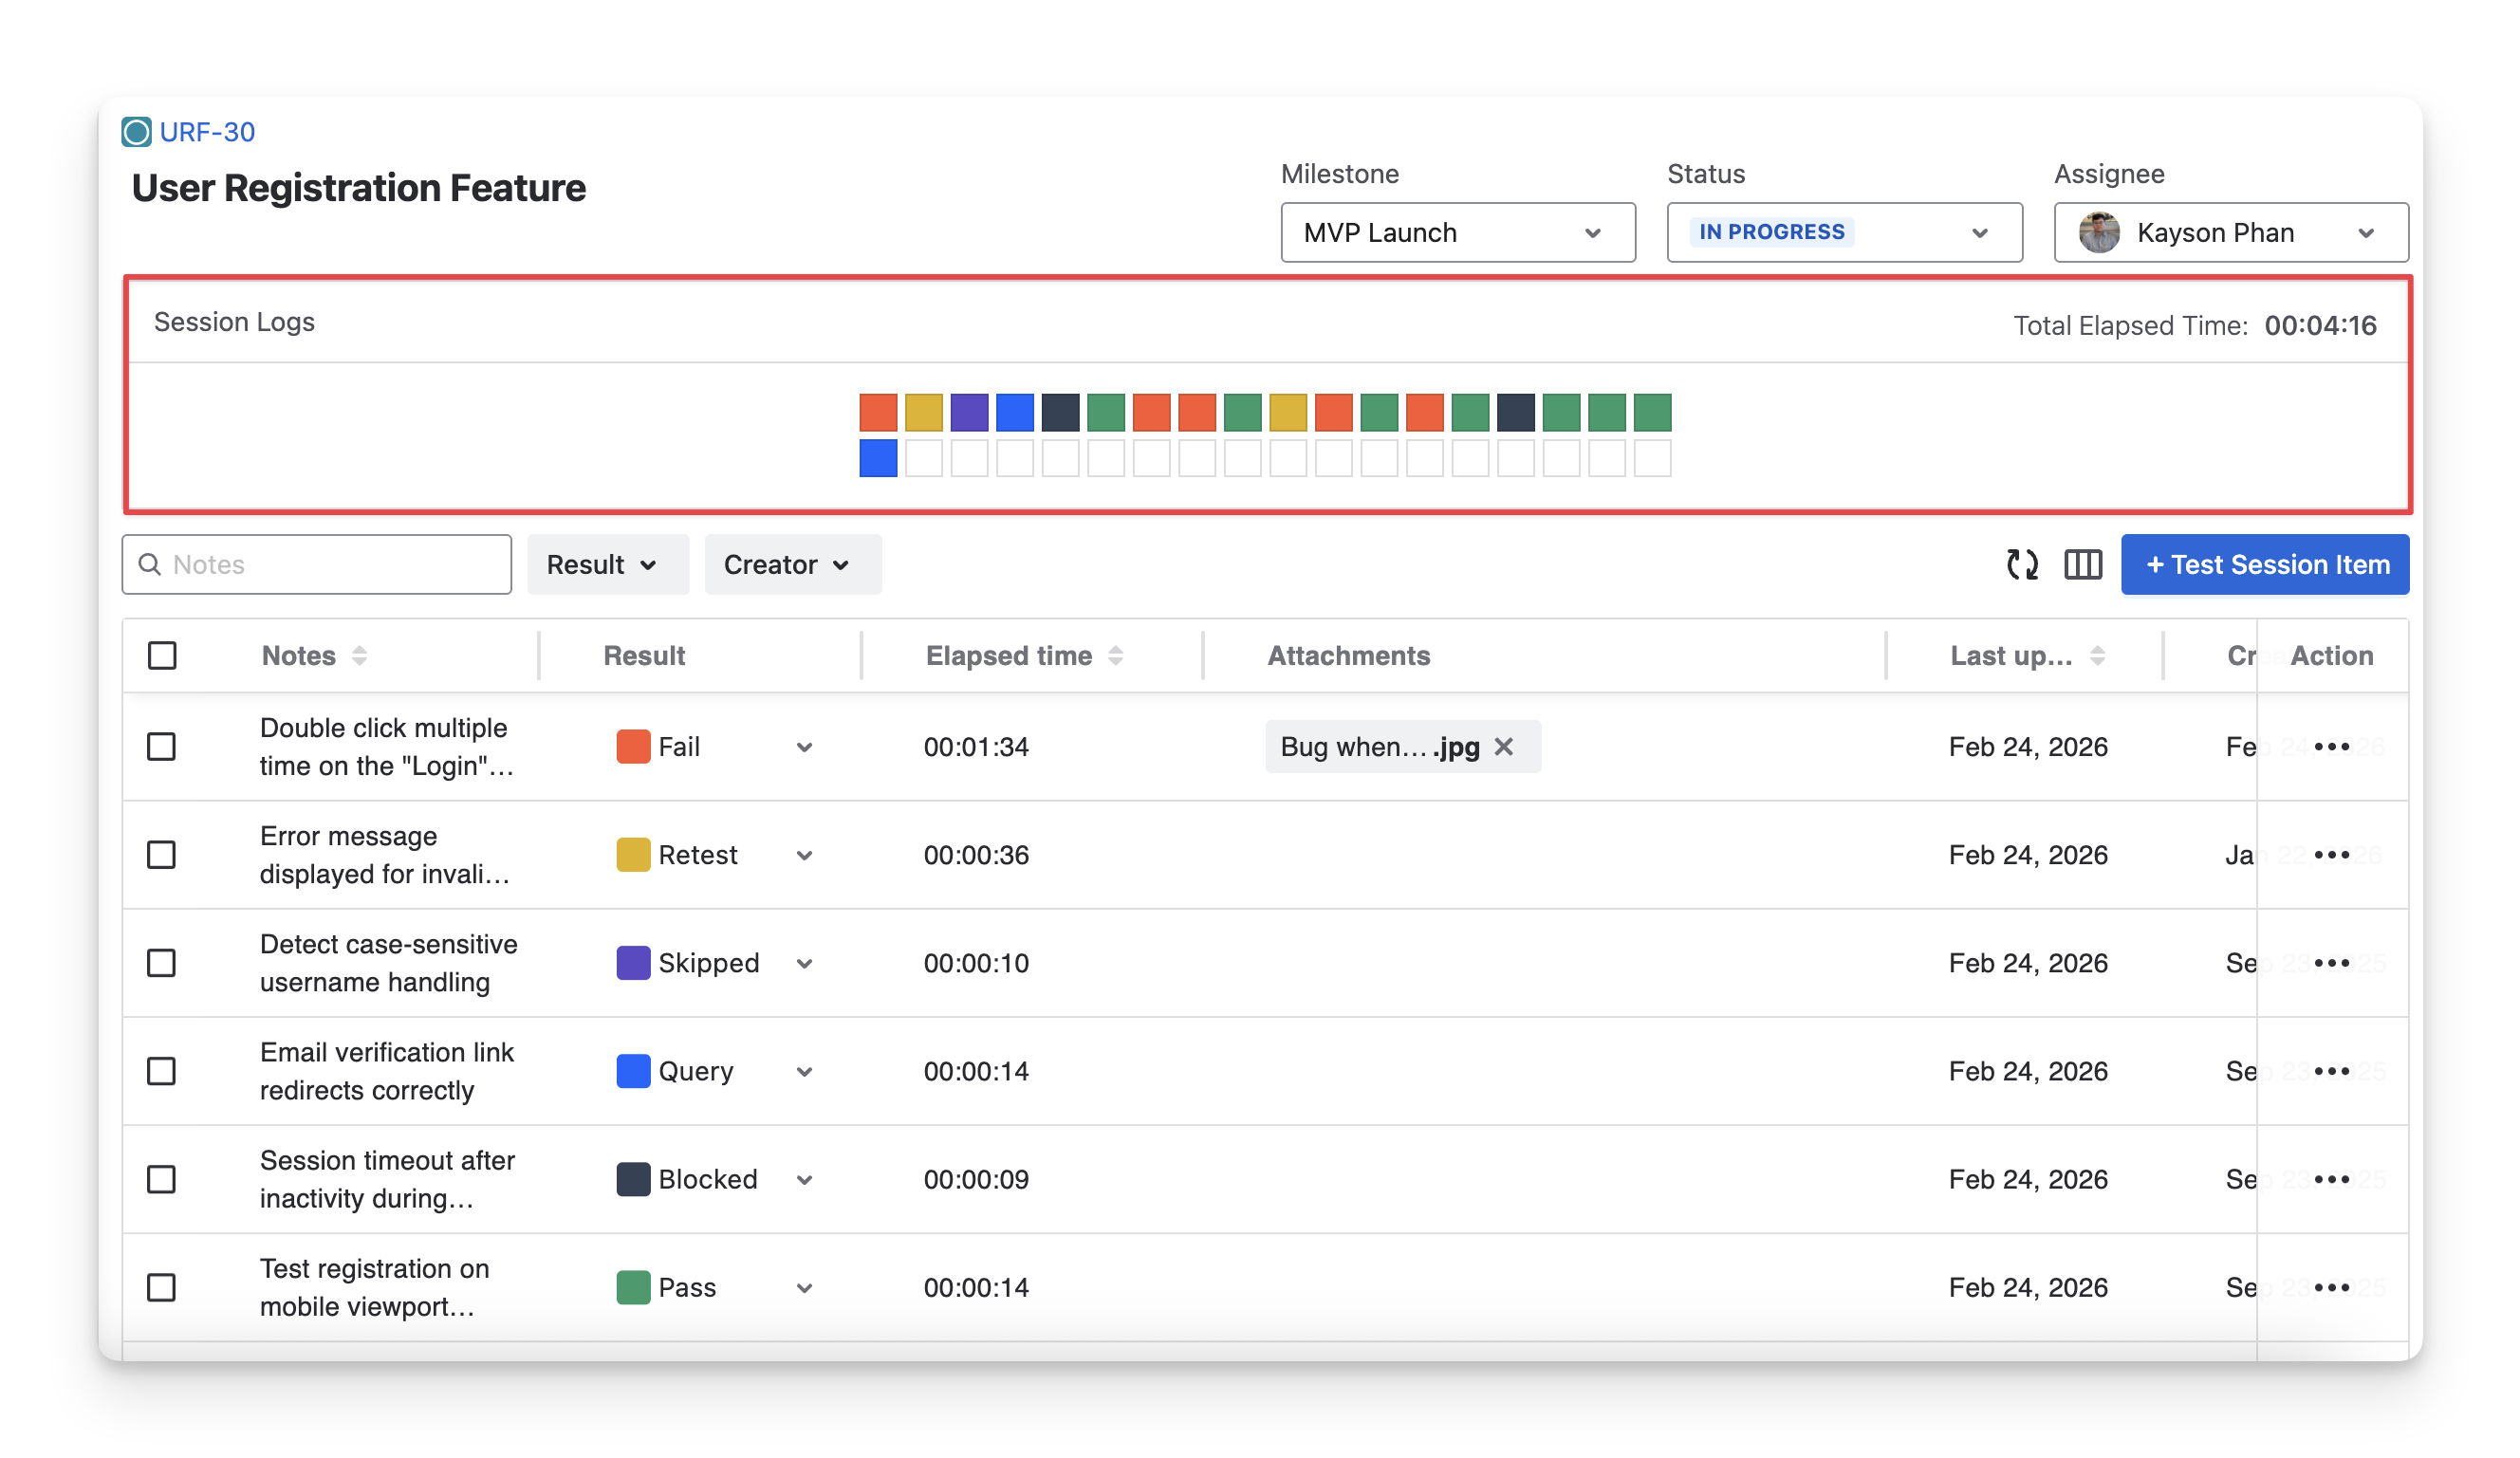Select the Email verification link row checkbox
Screen dimensions: 2520x1458
tap(162, 1071)
